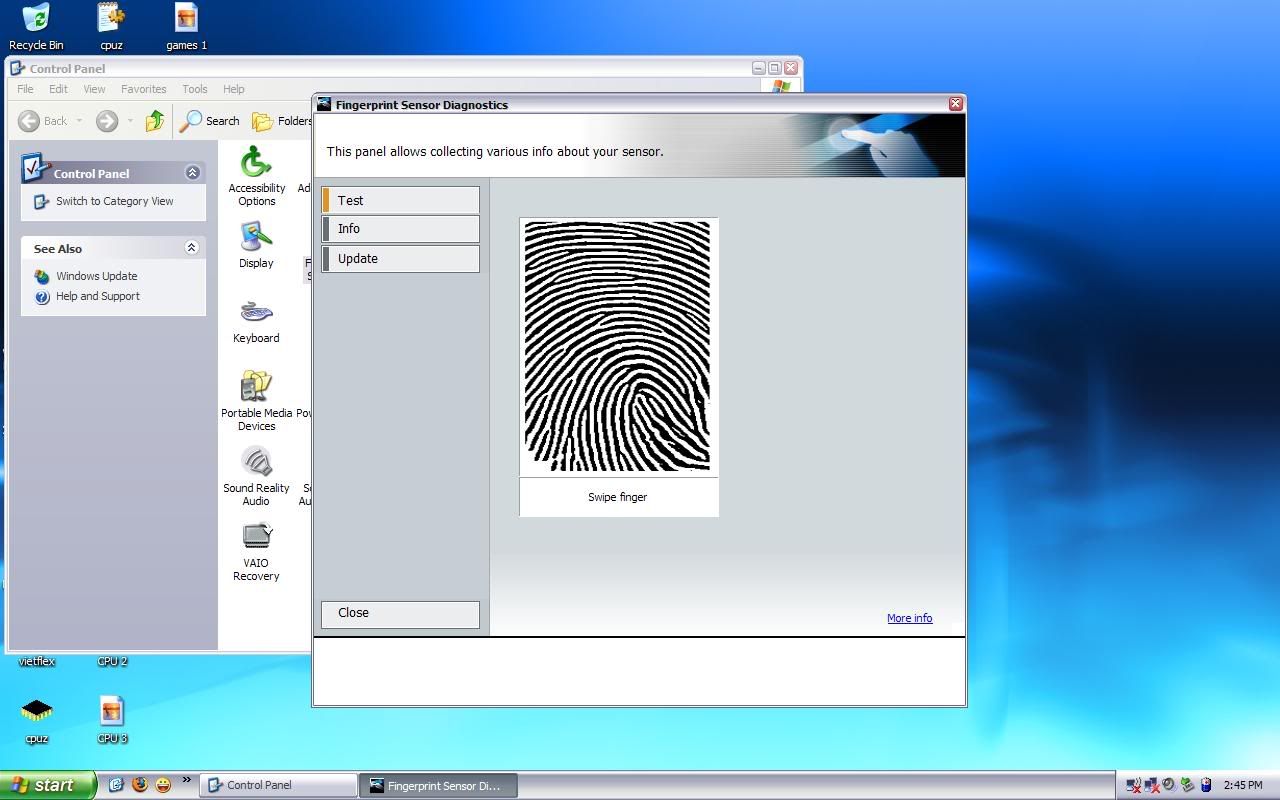Switch to Control Panel taskbar button

(279, 785)
